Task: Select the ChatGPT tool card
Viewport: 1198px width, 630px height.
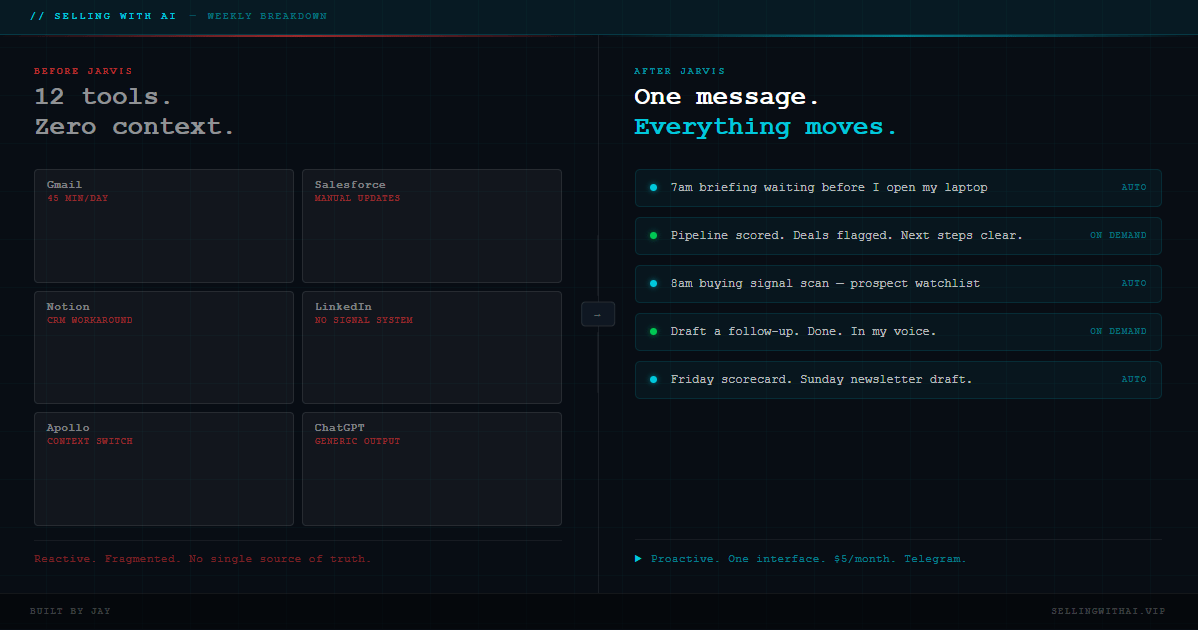Action: (x=432, y=469)
